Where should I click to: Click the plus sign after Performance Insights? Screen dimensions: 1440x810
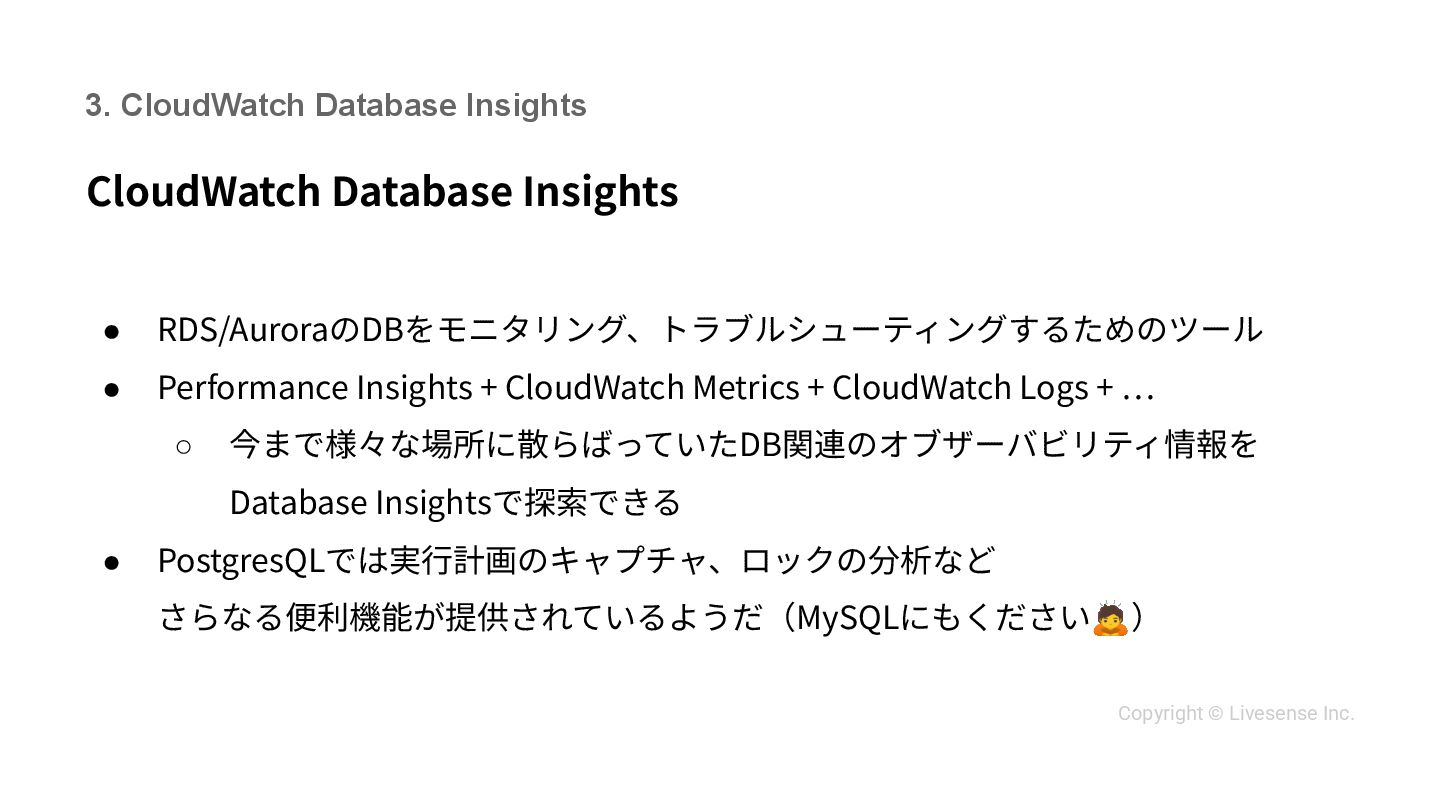tap(488, 388)
